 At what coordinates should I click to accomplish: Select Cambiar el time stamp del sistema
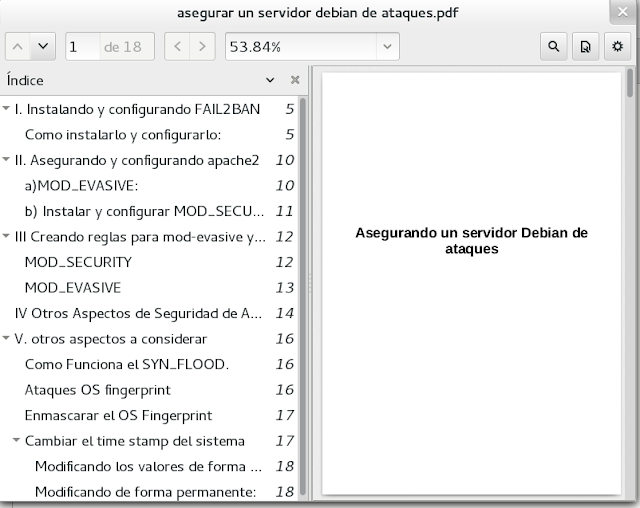tap(135, 441)
